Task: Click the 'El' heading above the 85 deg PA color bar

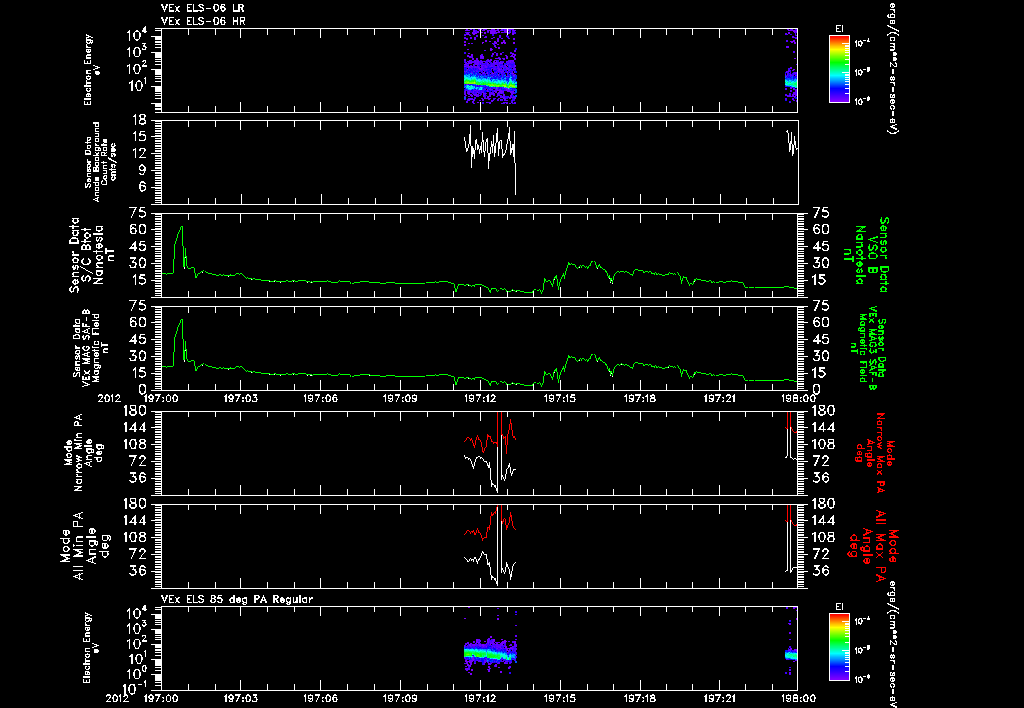Action: pos(839,607)
